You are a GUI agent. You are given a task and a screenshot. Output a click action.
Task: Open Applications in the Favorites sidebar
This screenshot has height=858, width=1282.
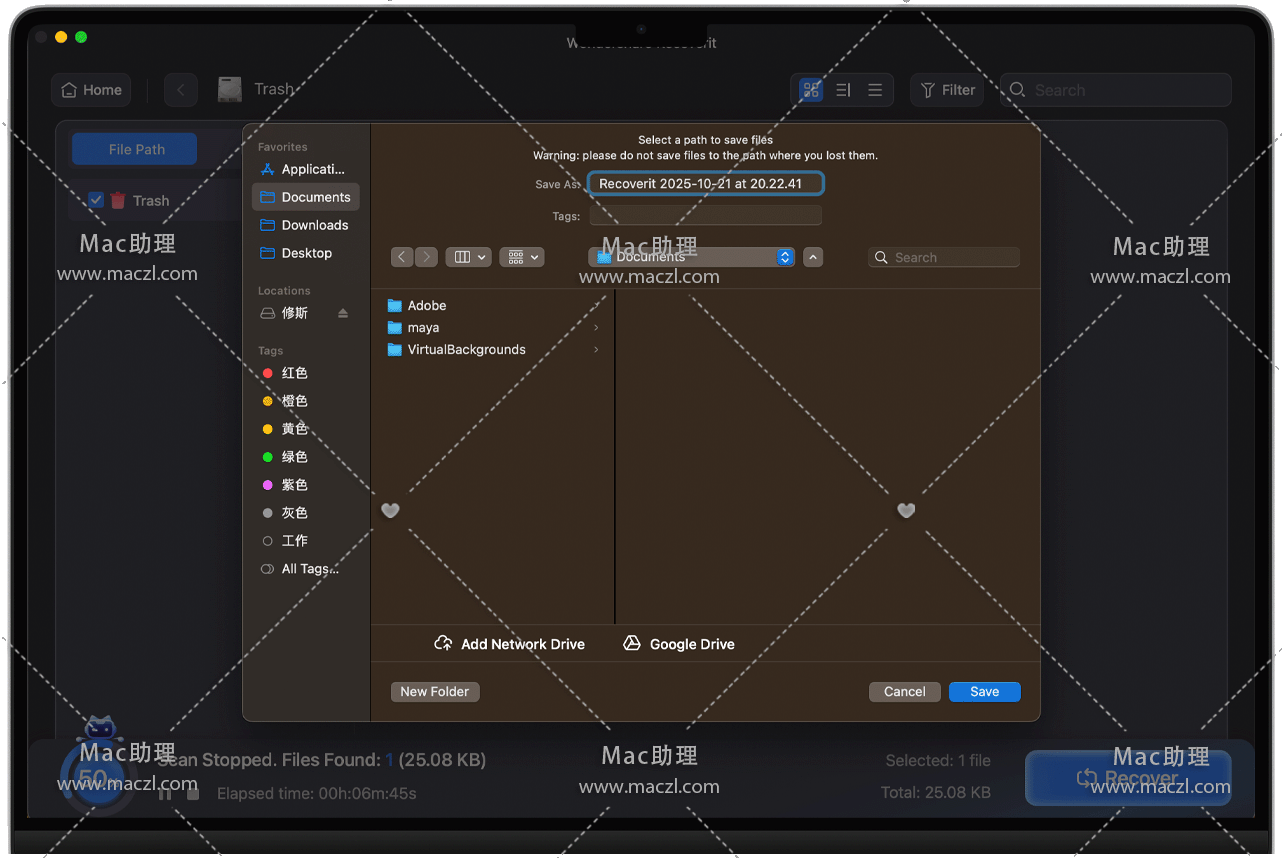pyautogui.click(x=305, y=169)
